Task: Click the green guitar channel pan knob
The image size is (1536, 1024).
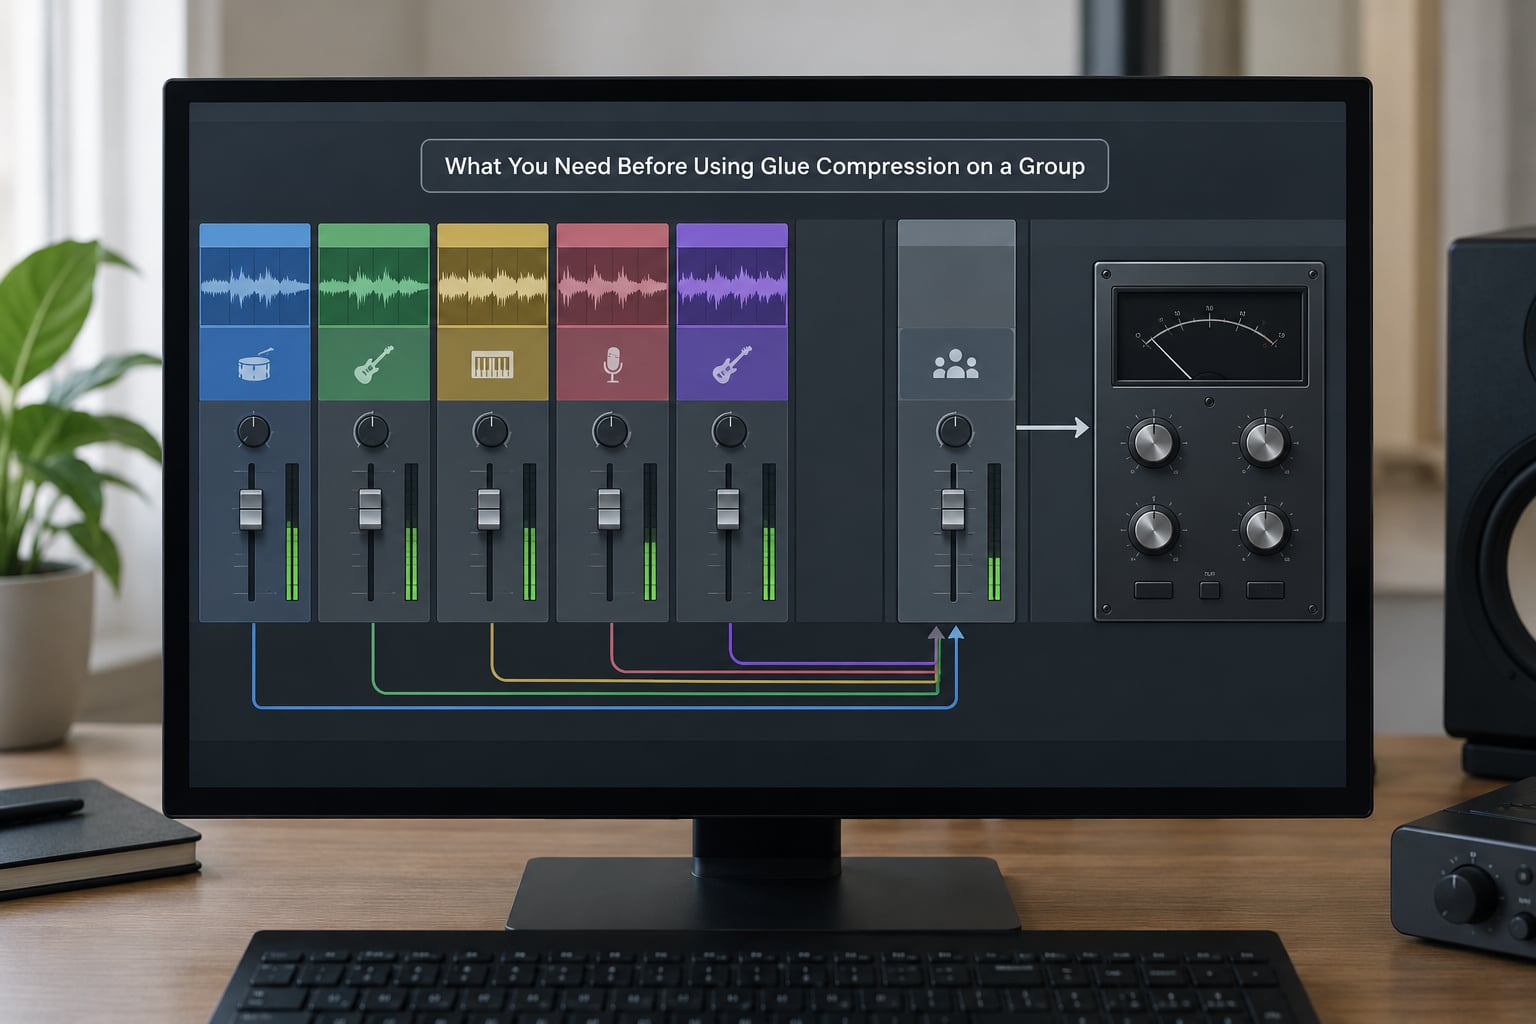Action: [372, 432]
